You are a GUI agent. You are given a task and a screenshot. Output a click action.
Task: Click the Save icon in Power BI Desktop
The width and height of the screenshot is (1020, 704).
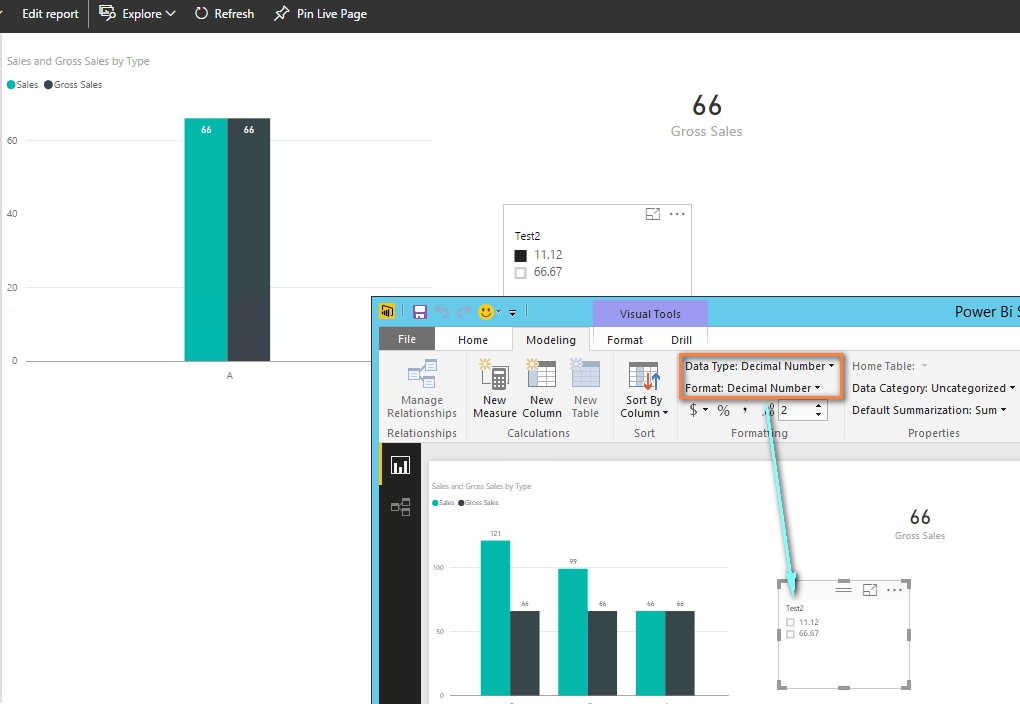pyautogui.click(x=420, y=312)
